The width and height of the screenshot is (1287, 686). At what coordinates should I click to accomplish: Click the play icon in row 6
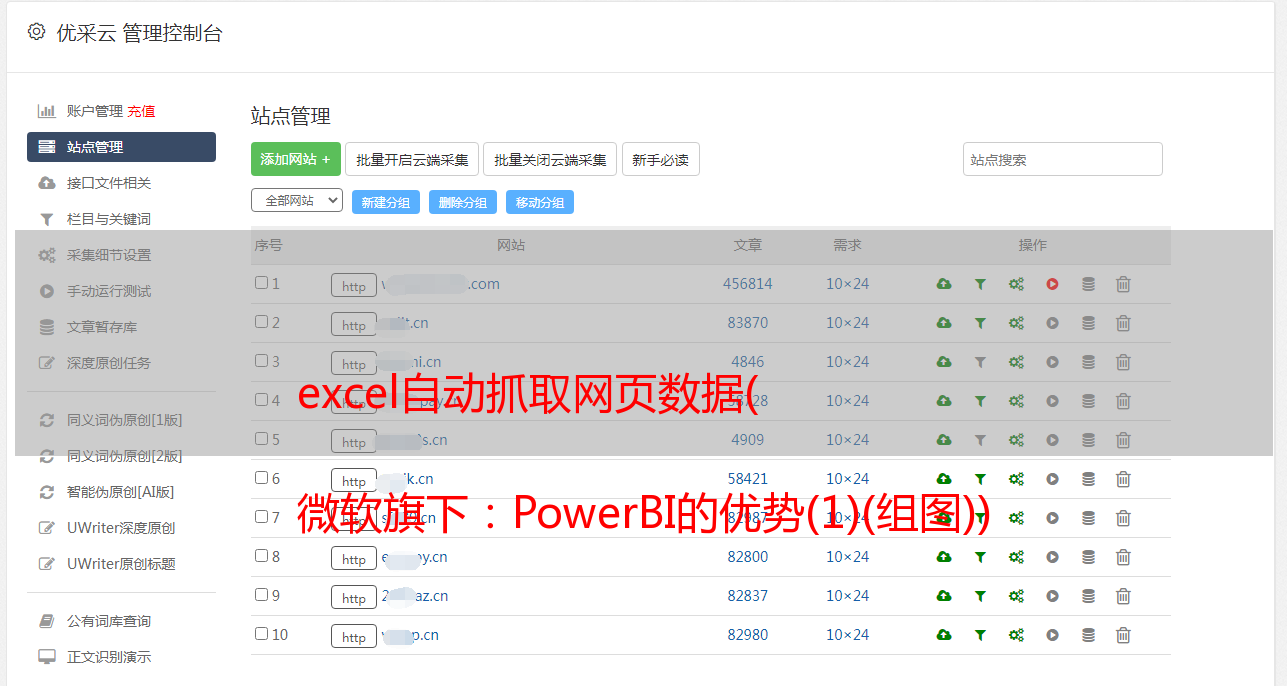[1052, 479]
